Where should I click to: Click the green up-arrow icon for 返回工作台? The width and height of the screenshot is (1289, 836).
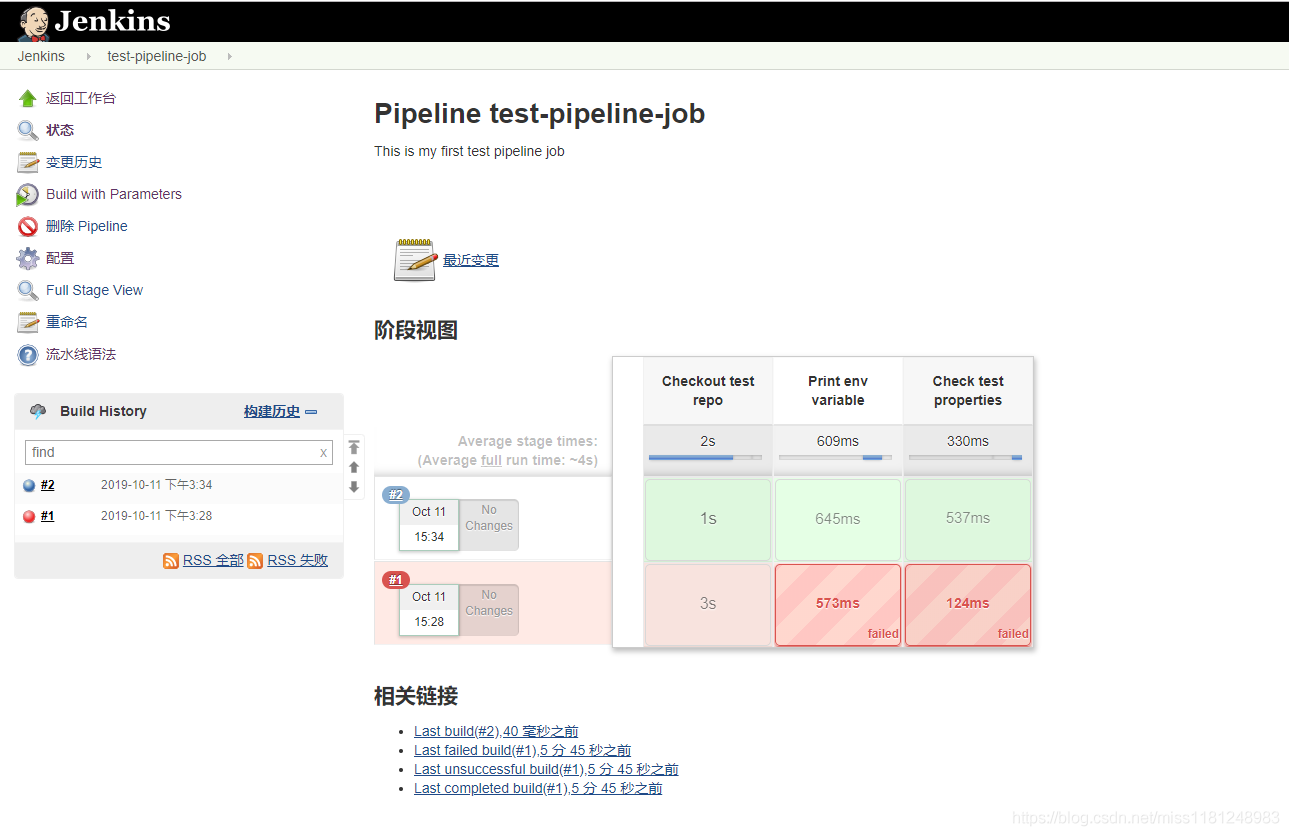pyautogui.click(x=28, y=98)
